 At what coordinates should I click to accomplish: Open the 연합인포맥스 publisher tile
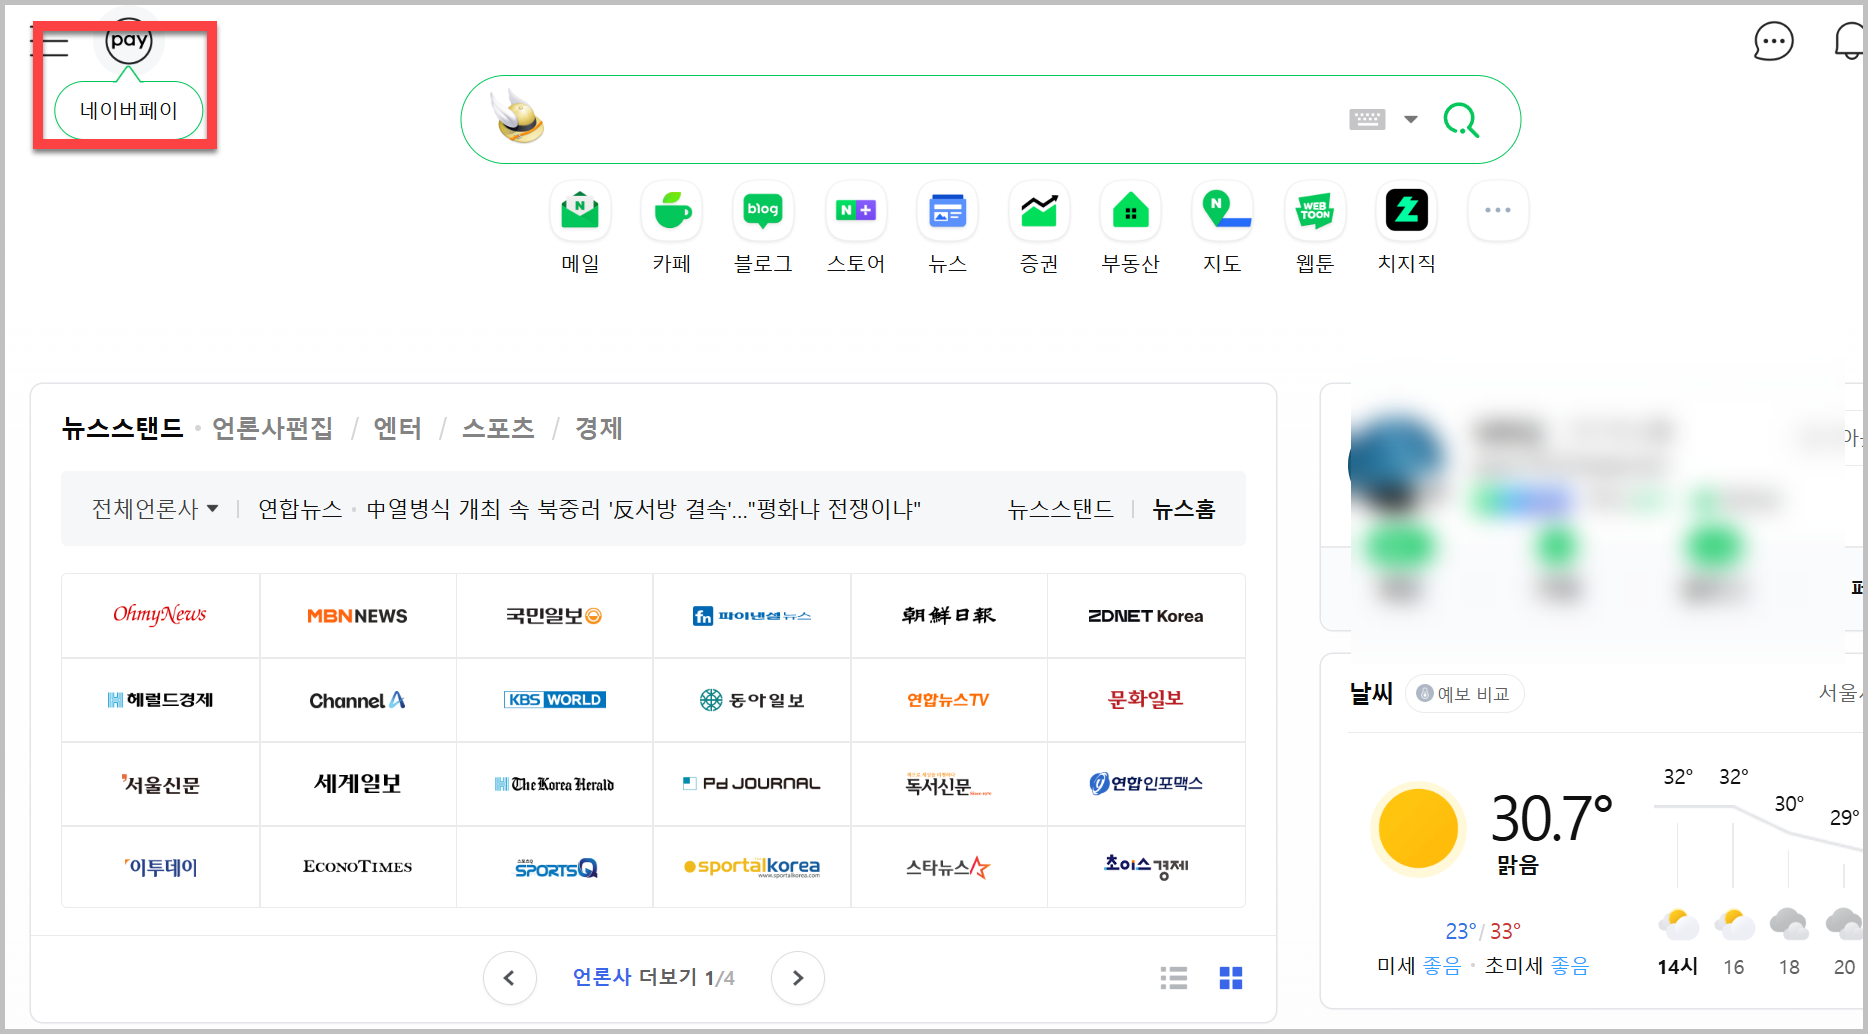click(1146, 784)
